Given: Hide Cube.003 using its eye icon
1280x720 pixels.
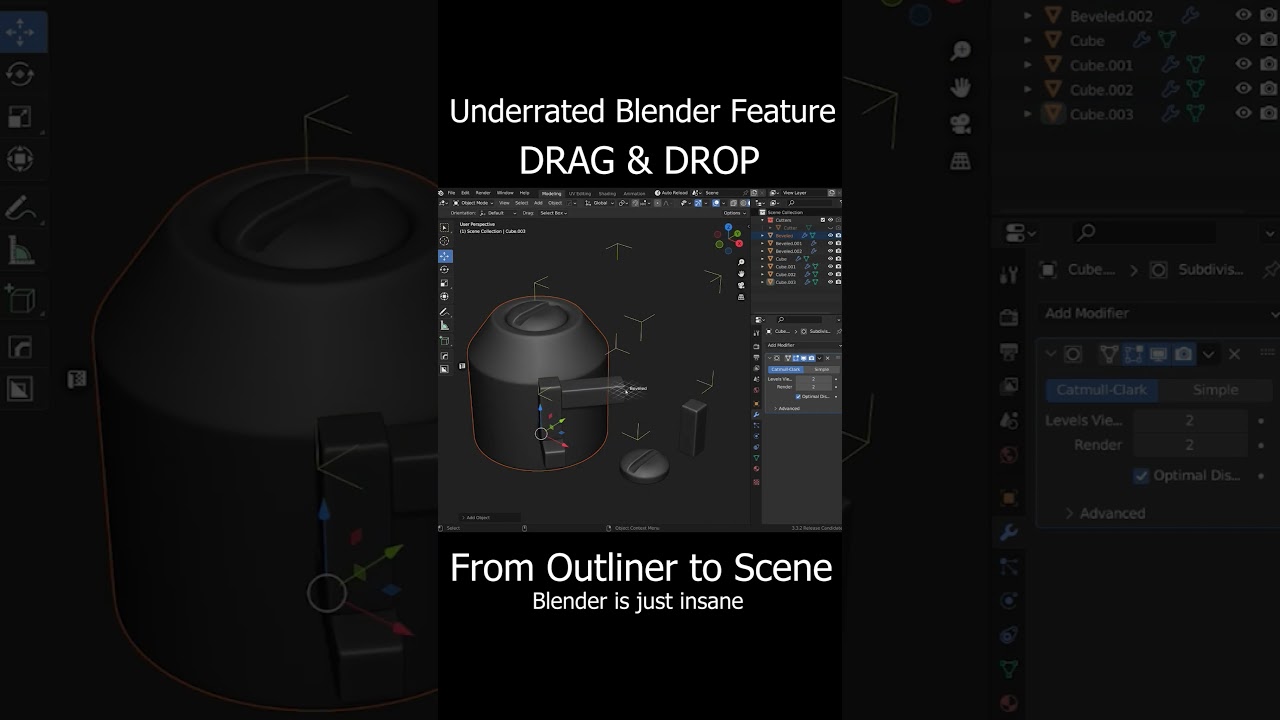Looking at the screenshot, I should tap(830, 282).
